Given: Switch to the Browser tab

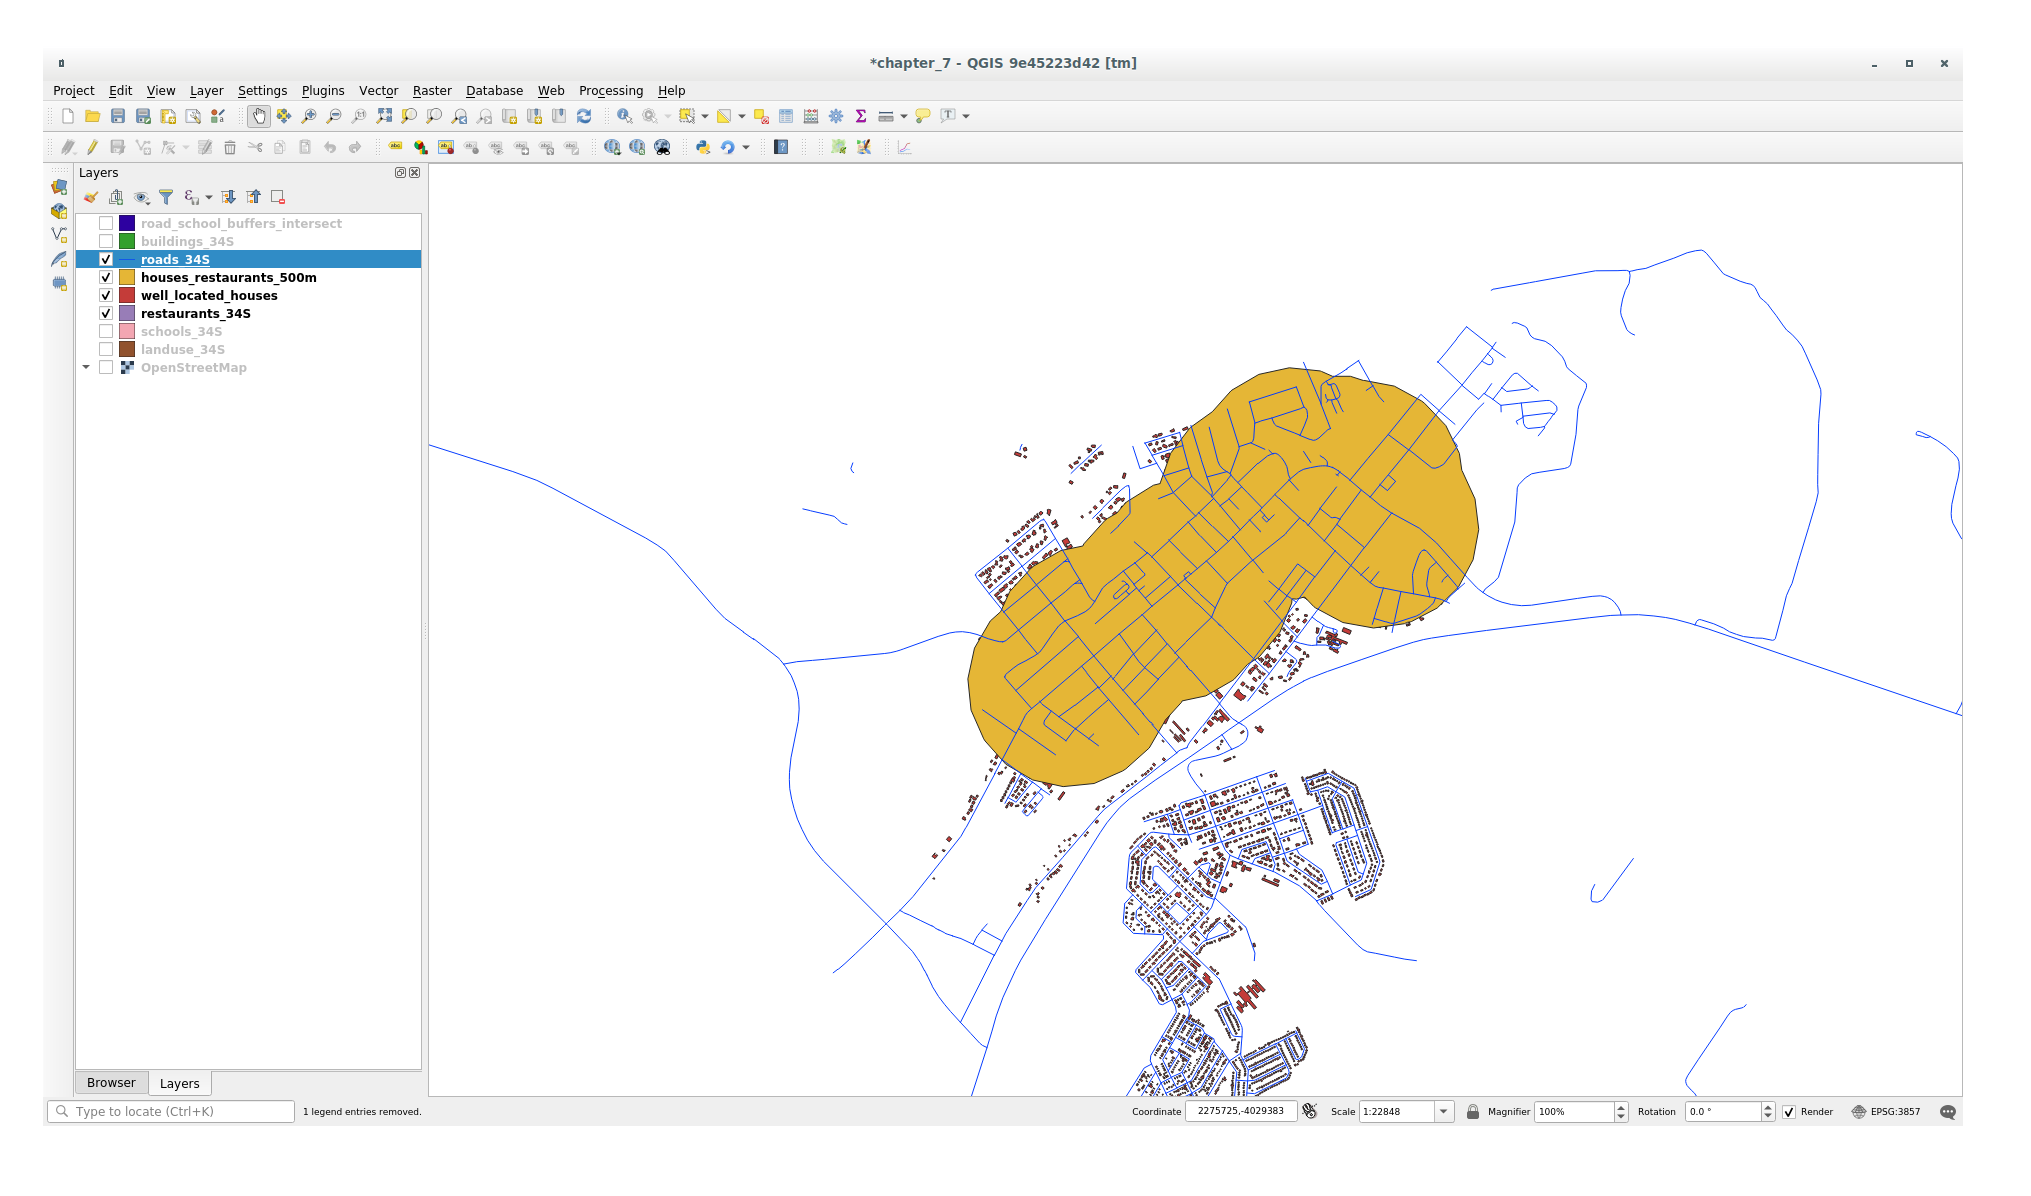Looking at the screenshot, I should [x=111, y=1083].
